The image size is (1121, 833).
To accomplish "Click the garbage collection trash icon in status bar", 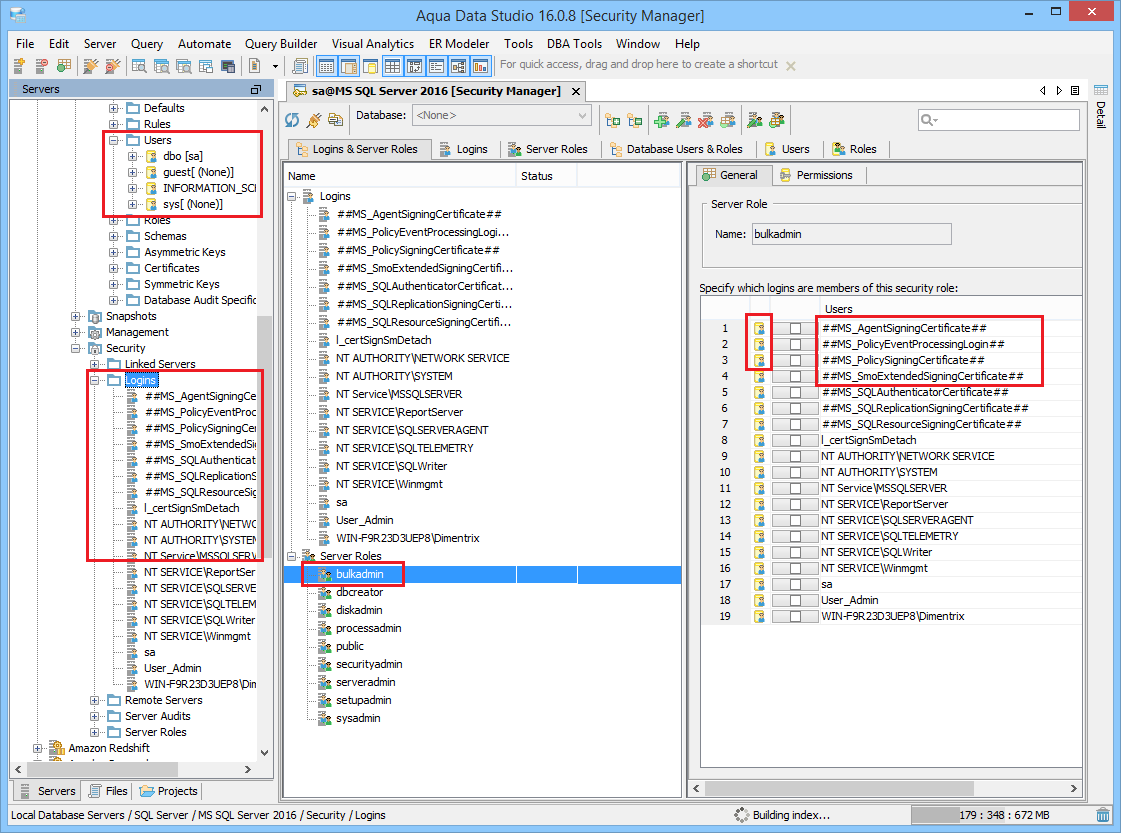I will (1103, 815).
